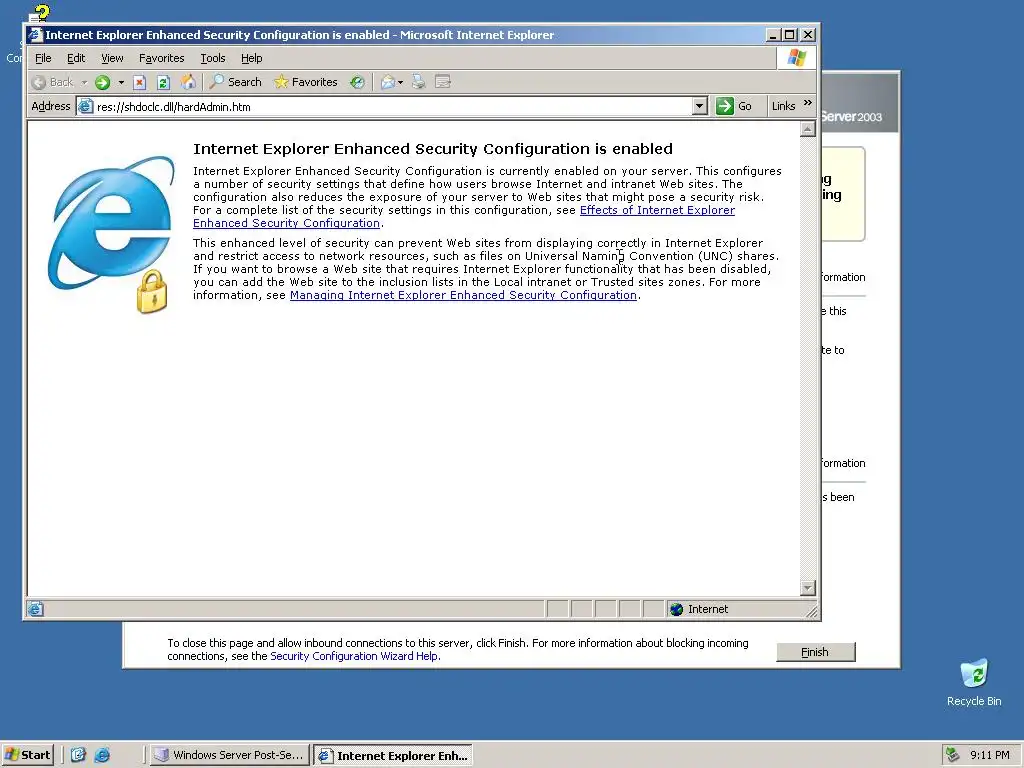The width and height of the screenshot is (1024, 768).
Task: Click Show Desktop quick launch icon
Action: point(78,755)
